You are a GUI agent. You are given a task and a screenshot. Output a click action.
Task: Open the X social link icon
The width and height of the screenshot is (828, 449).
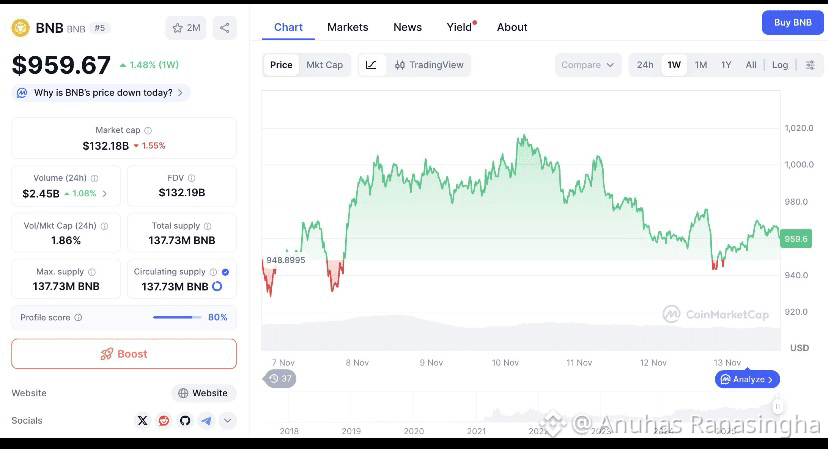tap(143, 420)
